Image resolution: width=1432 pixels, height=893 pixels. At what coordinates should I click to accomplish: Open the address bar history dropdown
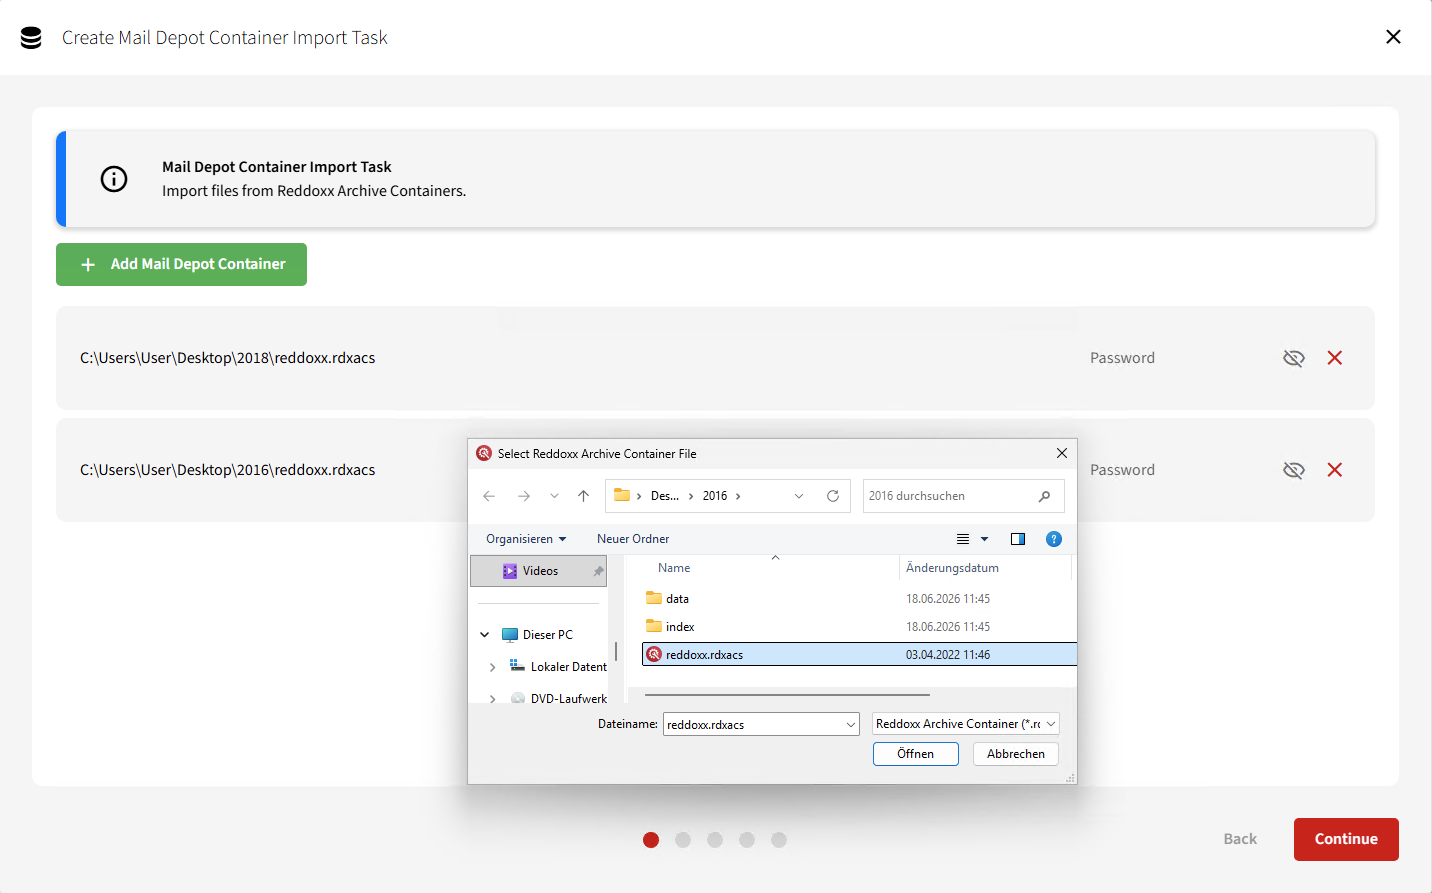[799, 496]
